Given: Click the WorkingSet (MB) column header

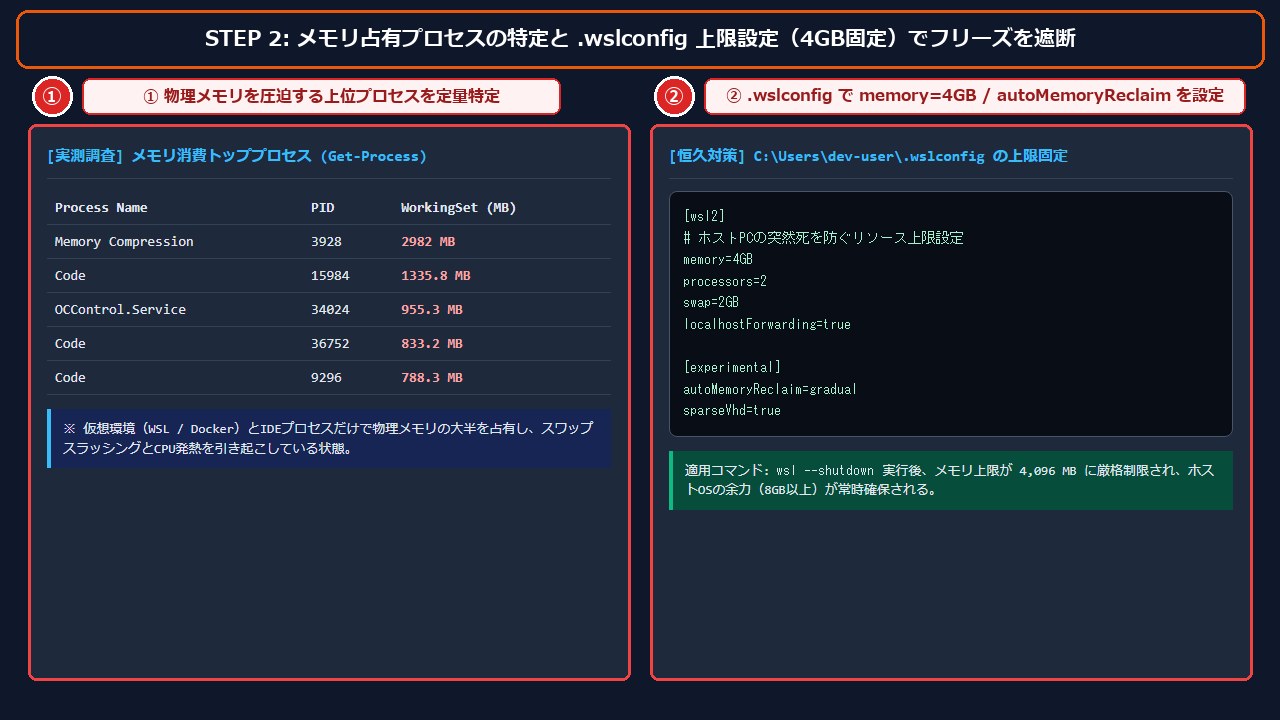Looking at the screenshot, I should coord(459,208).
